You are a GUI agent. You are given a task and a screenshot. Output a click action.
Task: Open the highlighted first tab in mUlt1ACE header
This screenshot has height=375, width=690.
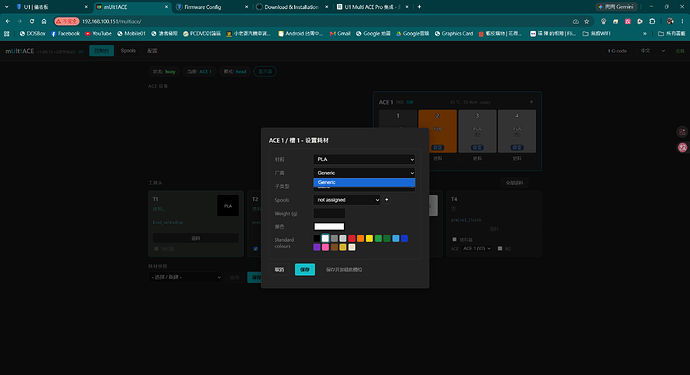pyautogui.click(x=102, y=51)
